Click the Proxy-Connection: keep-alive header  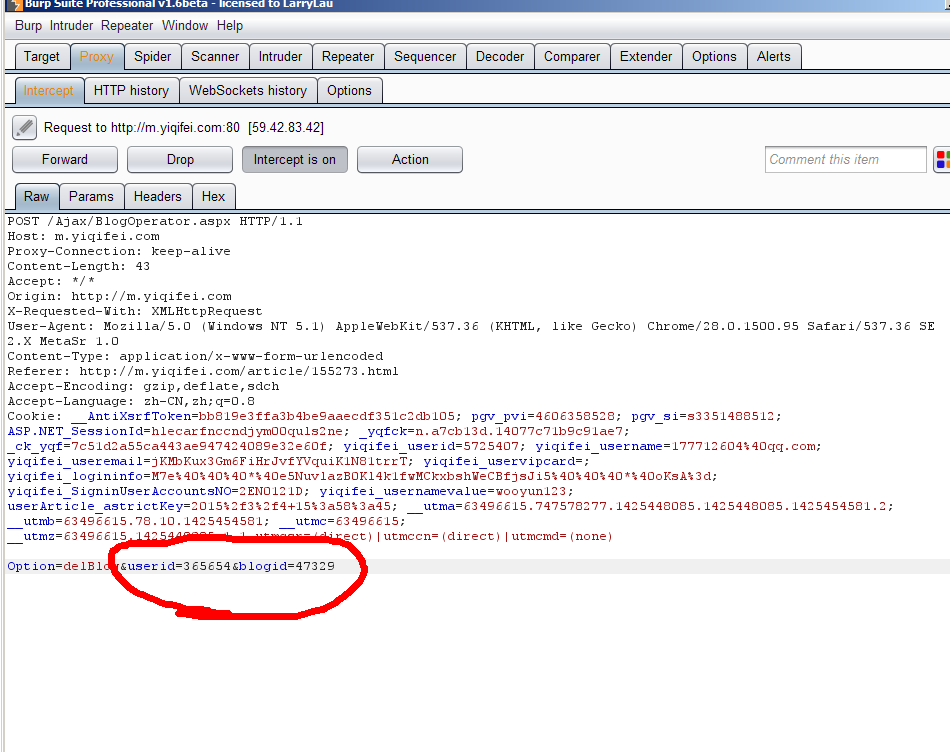click(119, 251)
